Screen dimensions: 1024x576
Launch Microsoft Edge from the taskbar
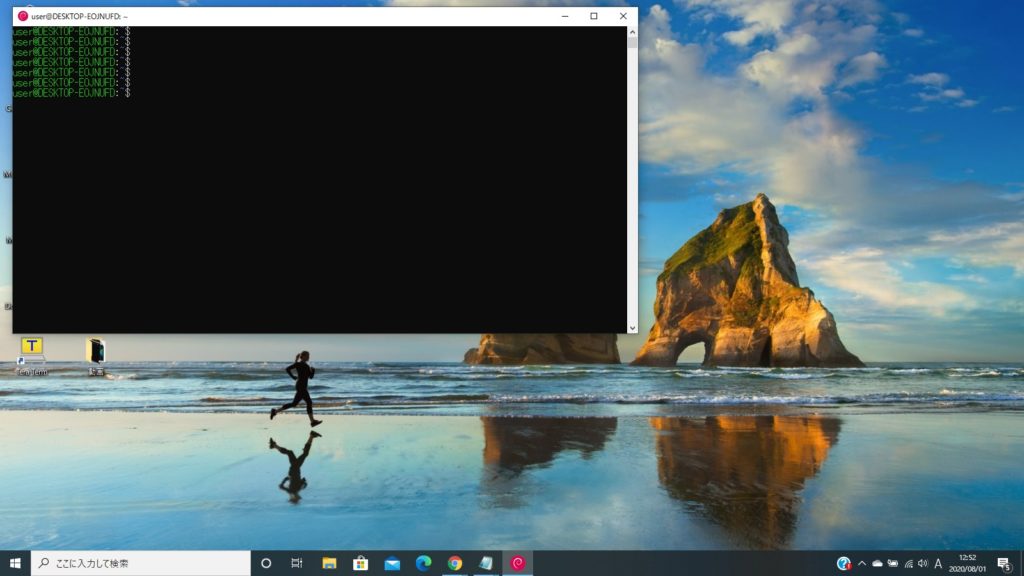coord(423,563)
